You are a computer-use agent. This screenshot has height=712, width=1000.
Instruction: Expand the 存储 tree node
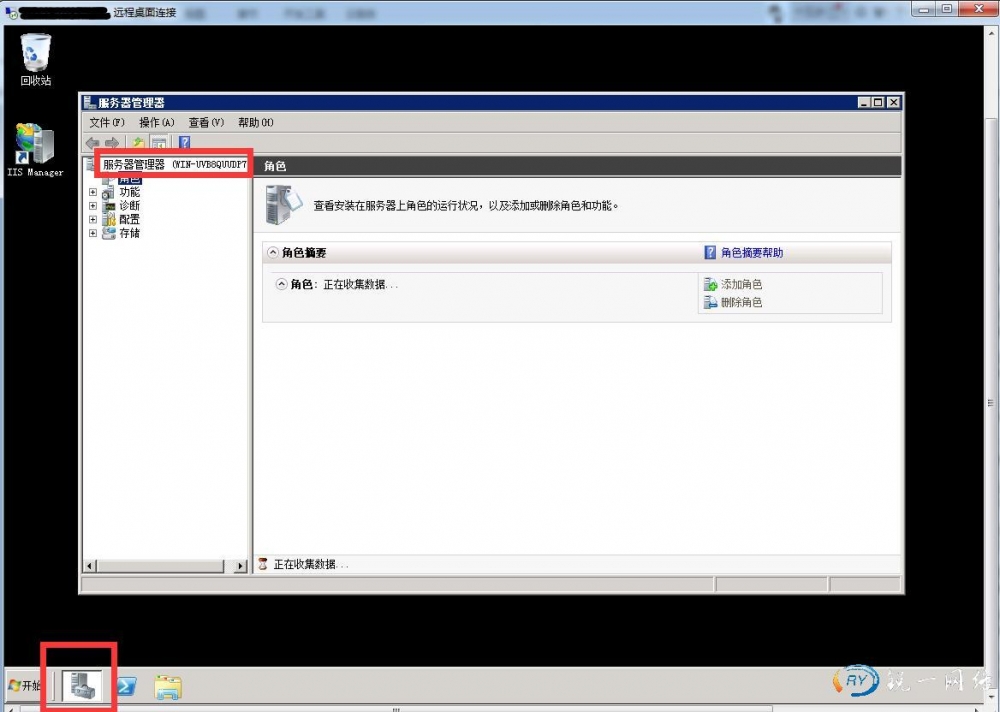pyautogui.click(x=93, y=233)
